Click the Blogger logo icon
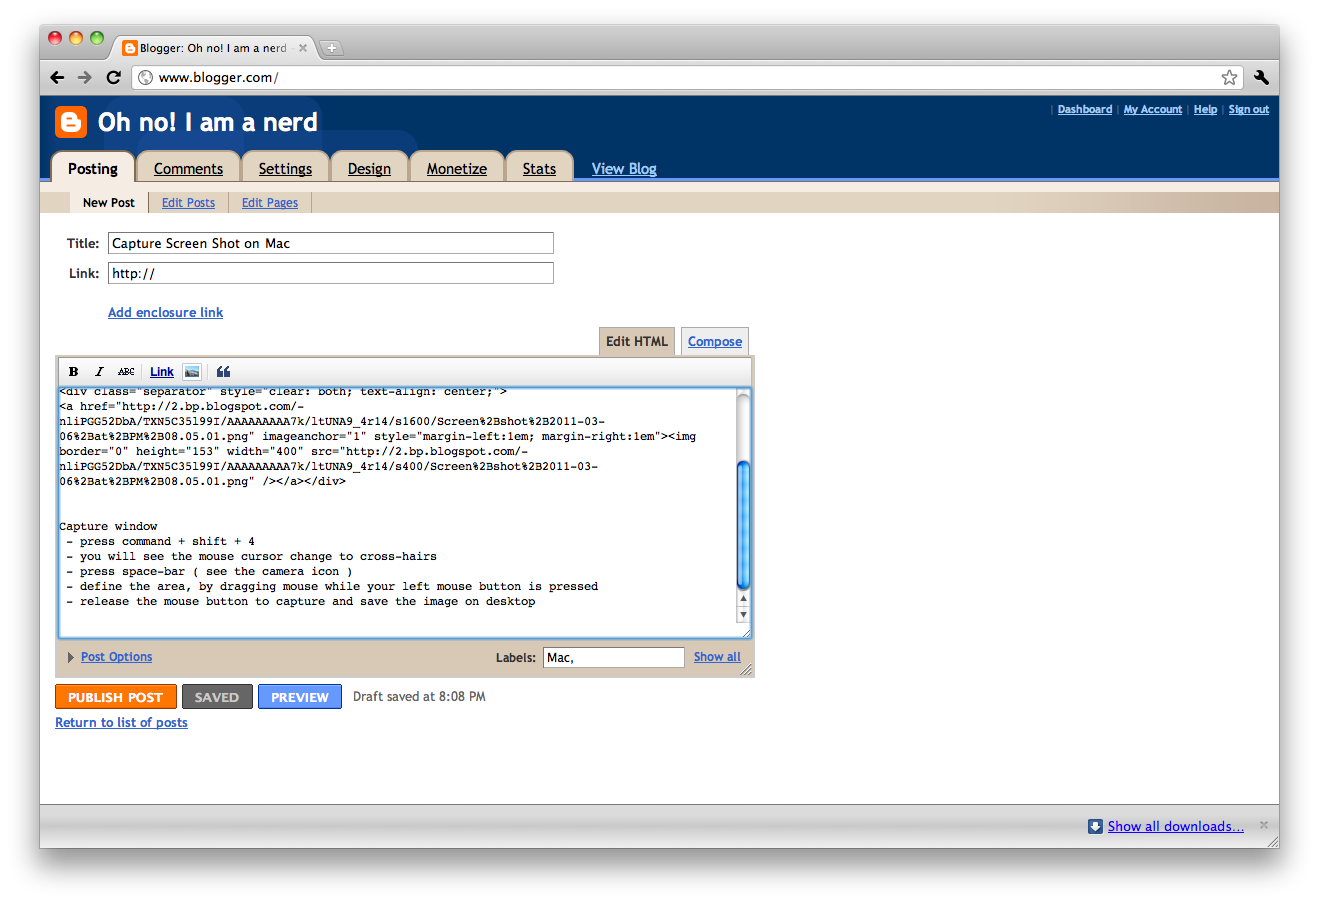Viewport: 1319px width, 900px height. [x=71, y=122]
